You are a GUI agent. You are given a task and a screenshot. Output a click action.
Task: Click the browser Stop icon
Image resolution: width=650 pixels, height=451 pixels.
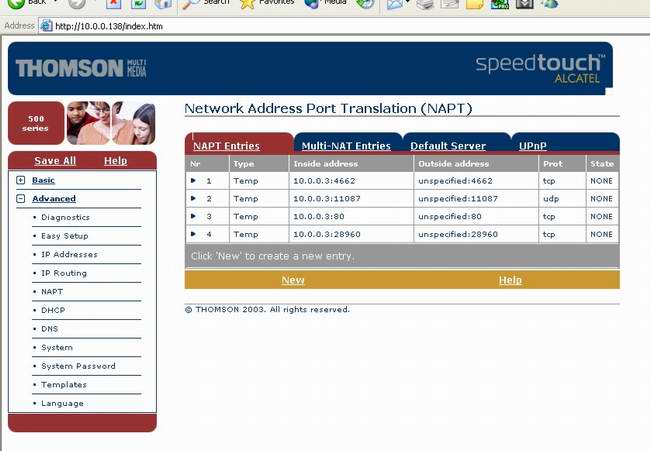(114, 4)
